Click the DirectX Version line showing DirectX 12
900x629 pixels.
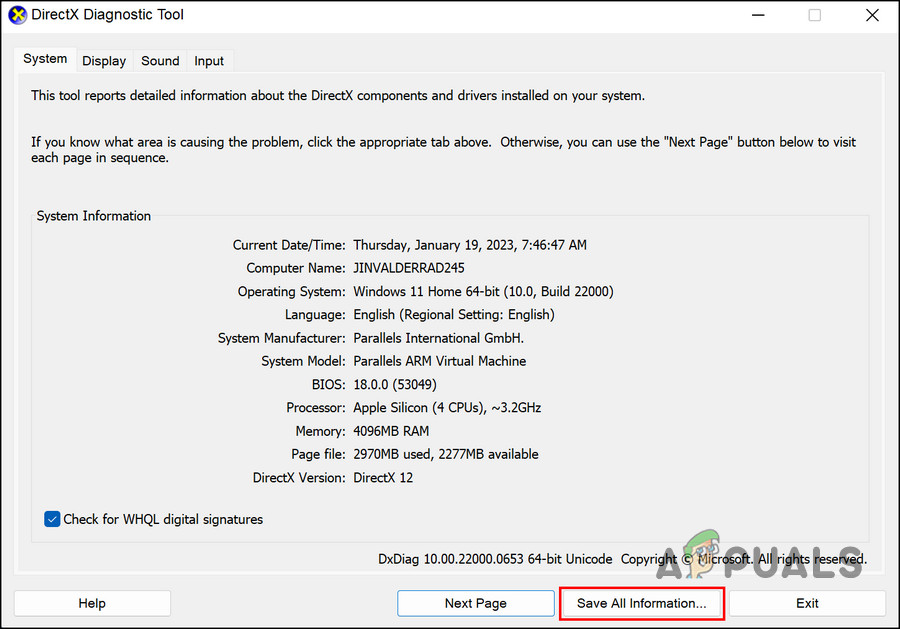click(390, 477)
